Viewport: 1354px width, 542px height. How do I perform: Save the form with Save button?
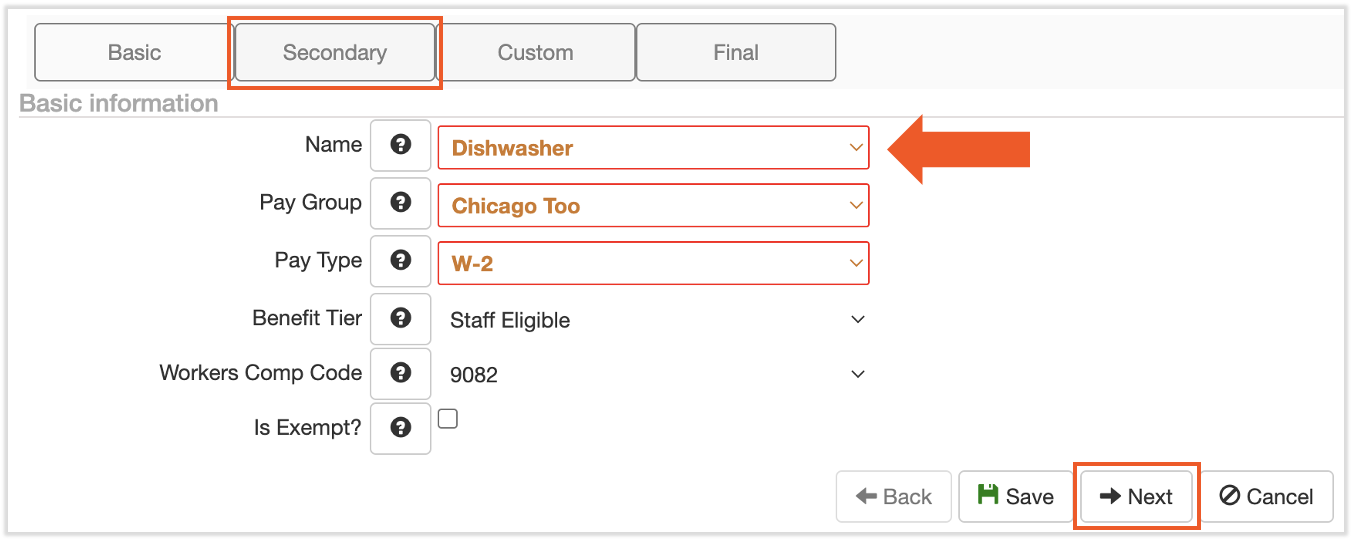[x=1016, y=497]
